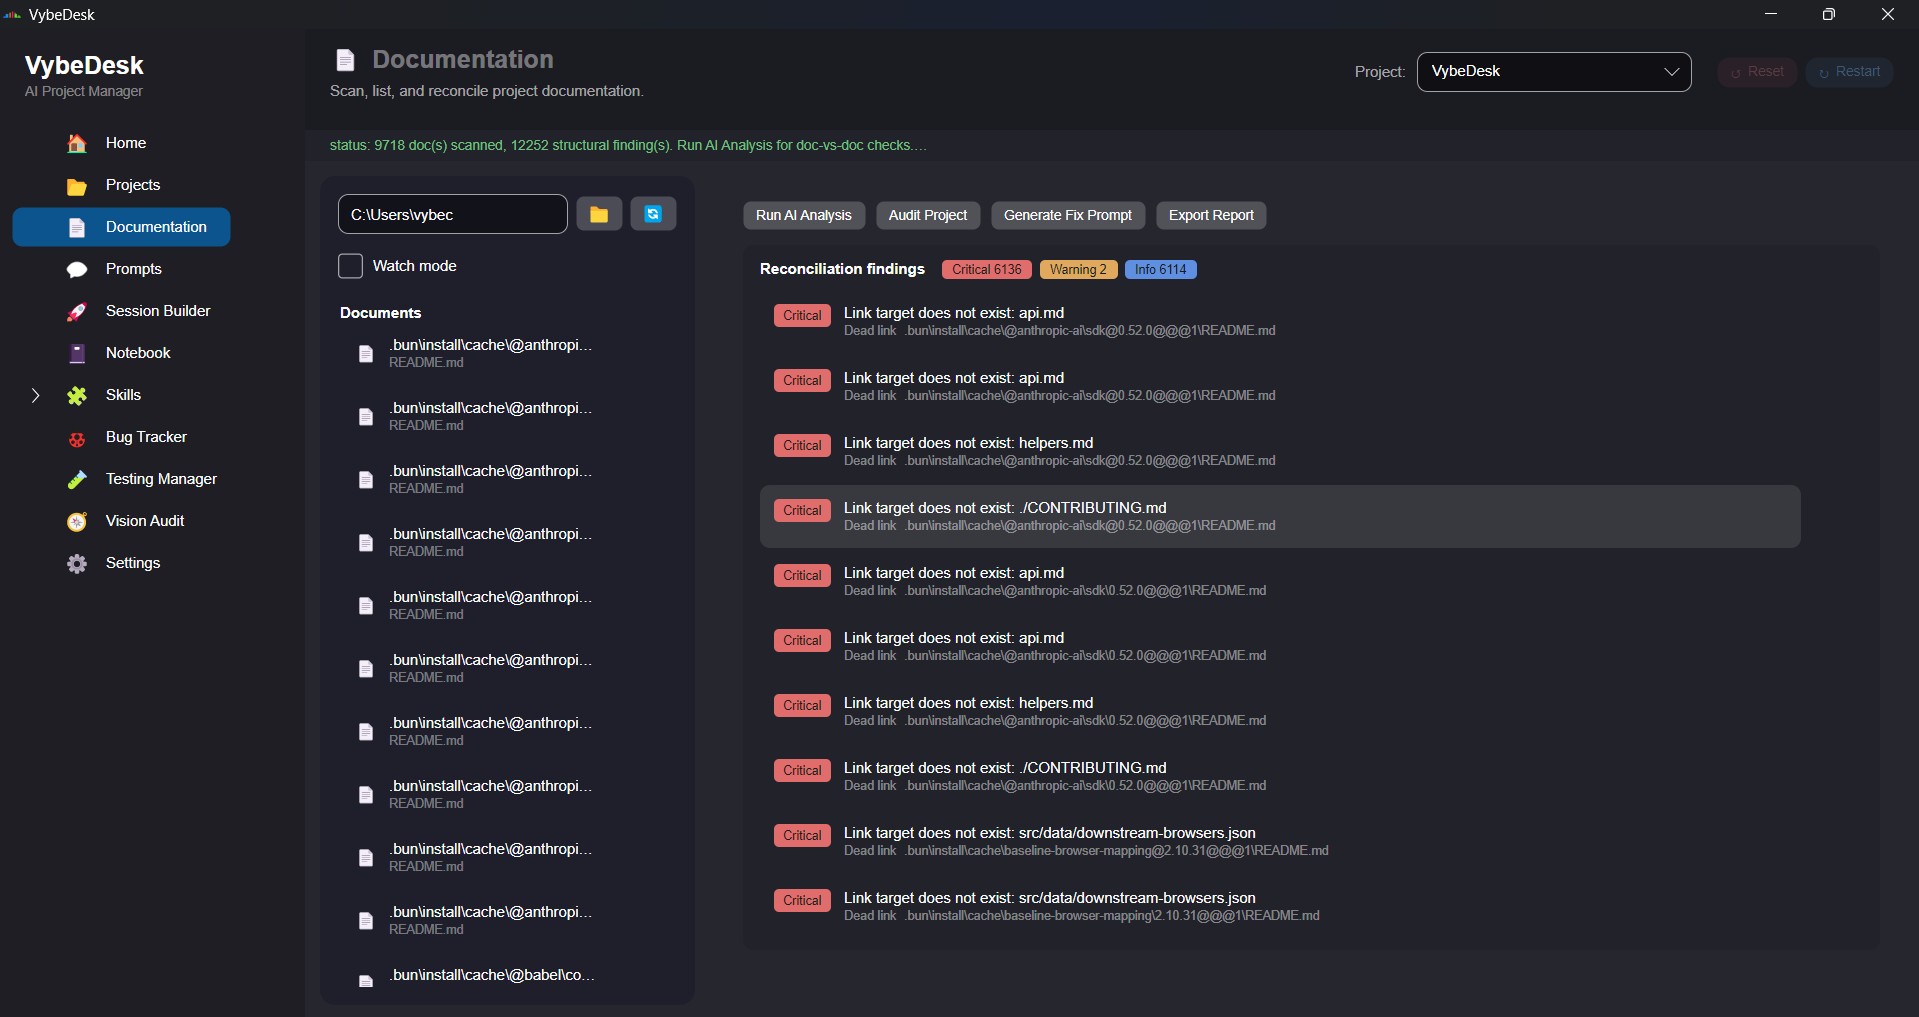Click the Home house icon in sidebar
The width and height of the screenshot is (1919, 1017).
pos(77,143)
